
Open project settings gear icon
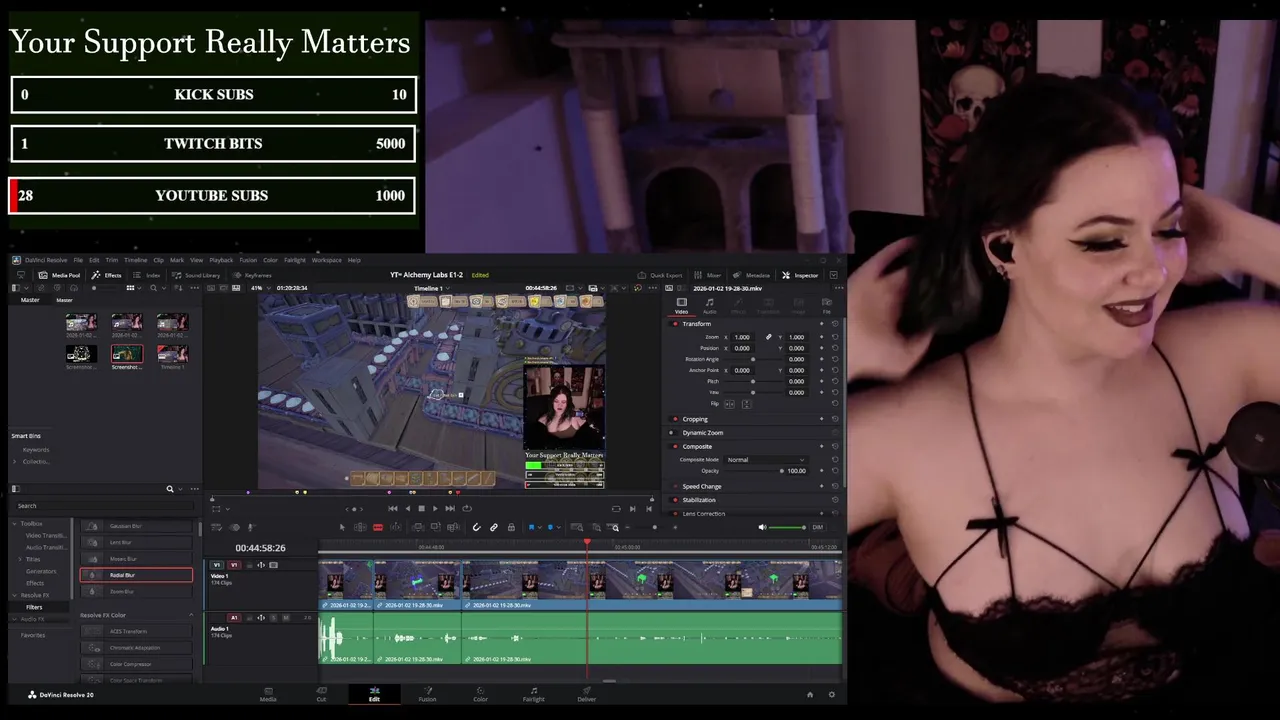(x=831, y=694)
